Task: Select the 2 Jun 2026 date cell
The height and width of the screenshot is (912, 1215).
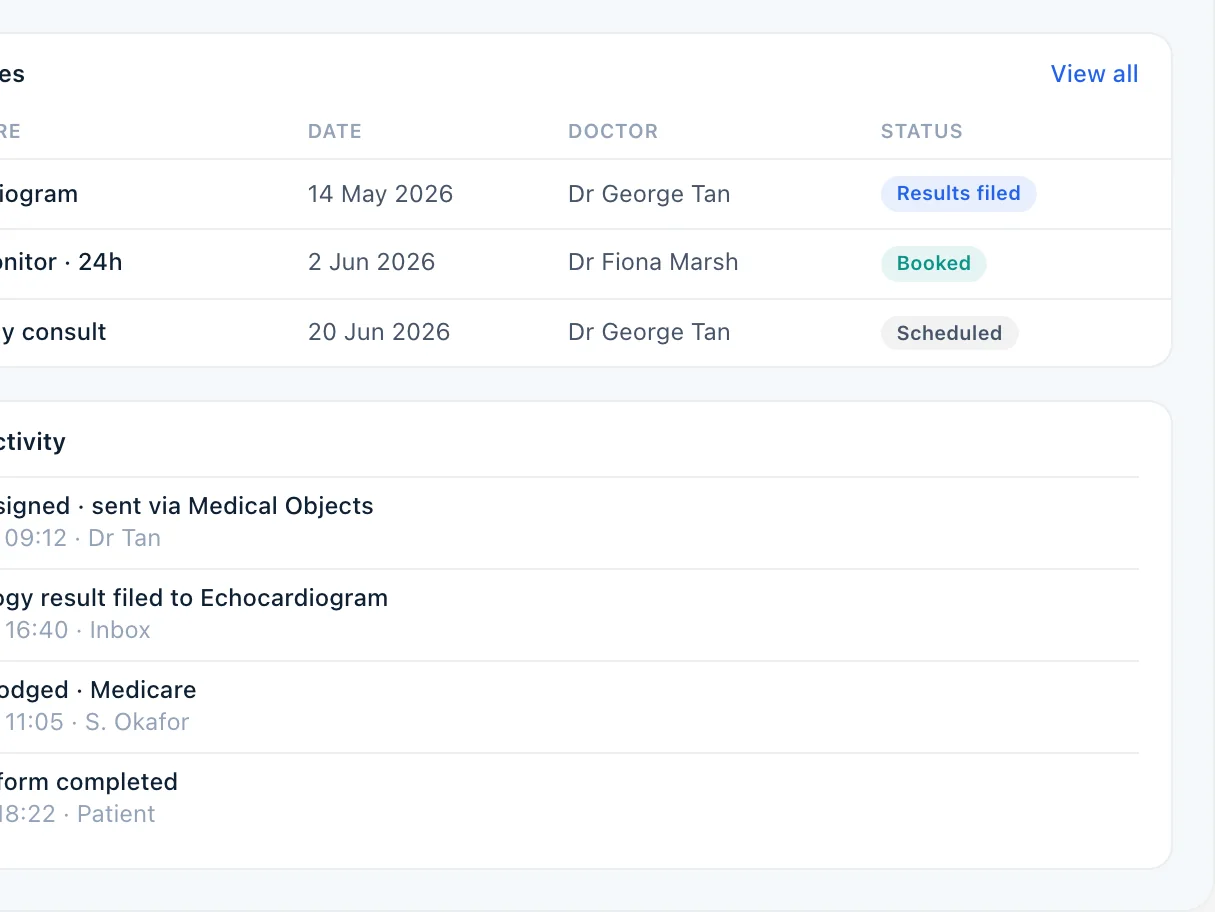Action: click(x=371, y=262)
